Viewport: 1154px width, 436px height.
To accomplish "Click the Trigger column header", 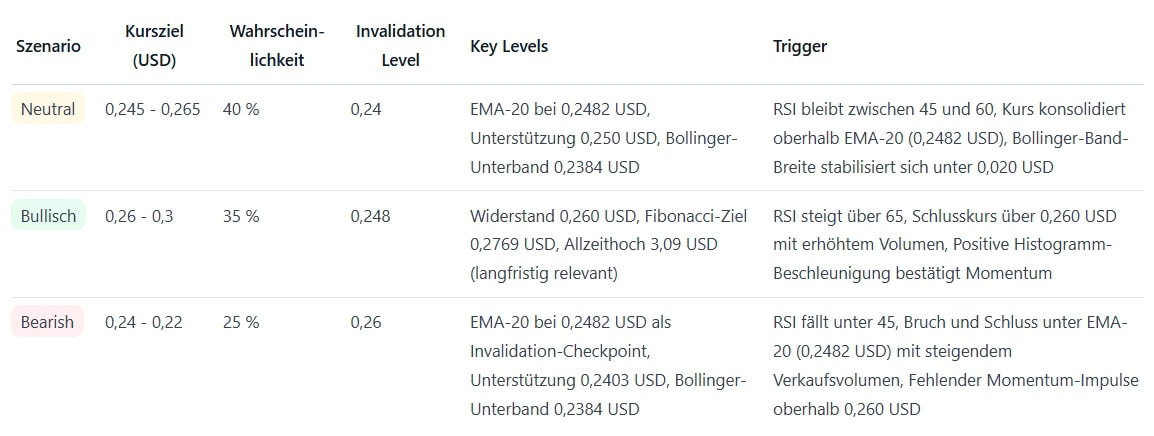I will 799,46.
